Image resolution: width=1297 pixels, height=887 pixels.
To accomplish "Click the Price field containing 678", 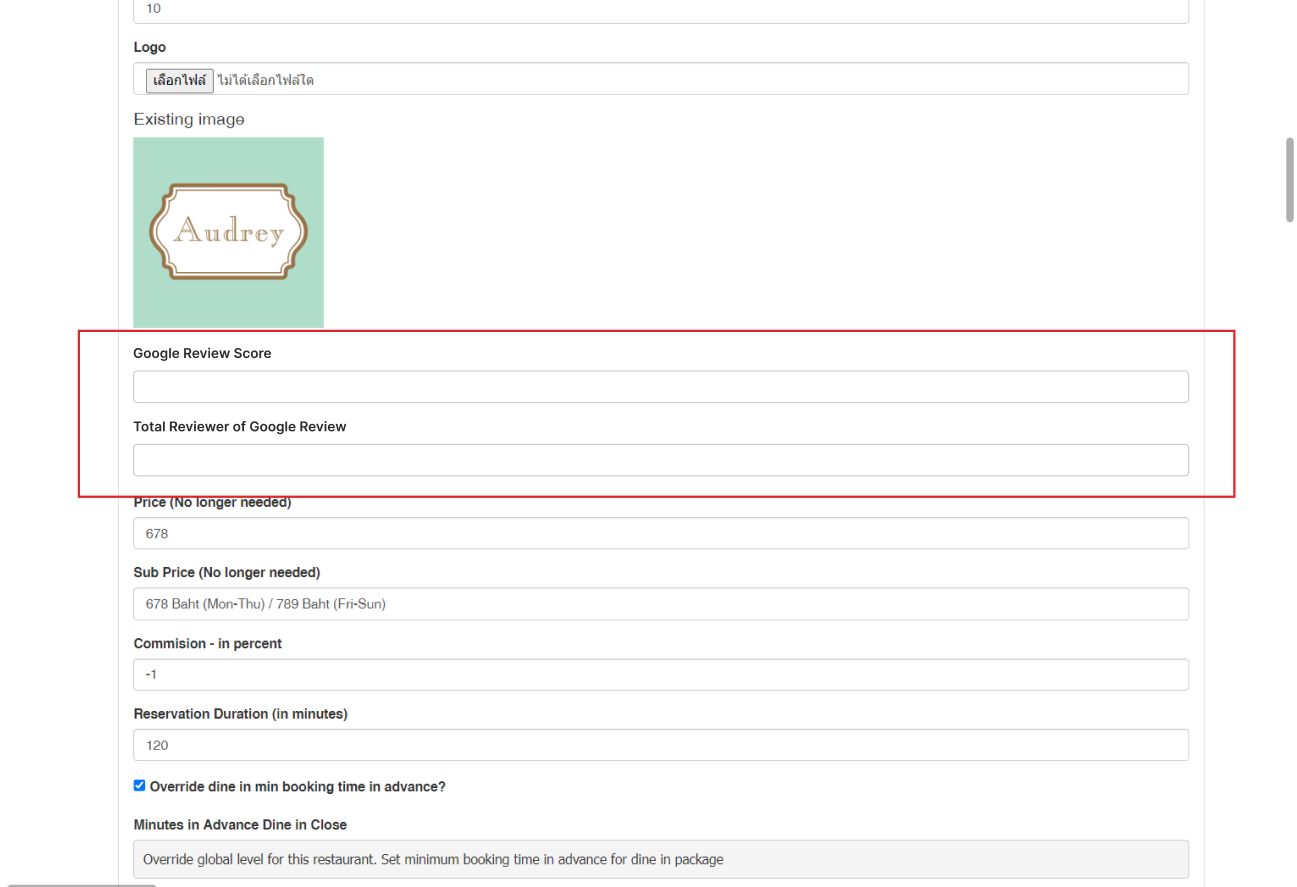I will coord(660,533).
